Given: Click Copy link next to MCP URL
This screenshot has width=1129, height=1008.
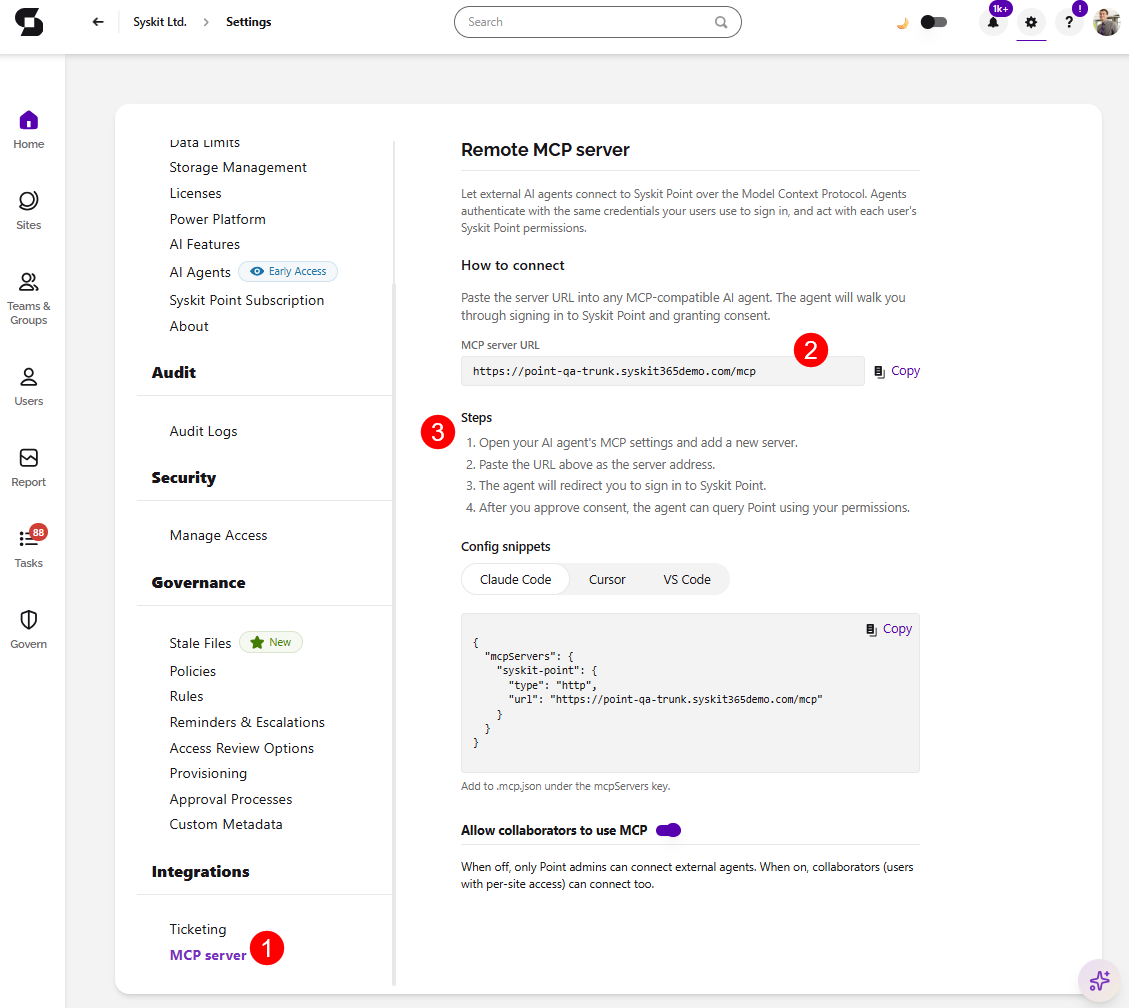Looking at the screenshot, I should pos(905,371).
